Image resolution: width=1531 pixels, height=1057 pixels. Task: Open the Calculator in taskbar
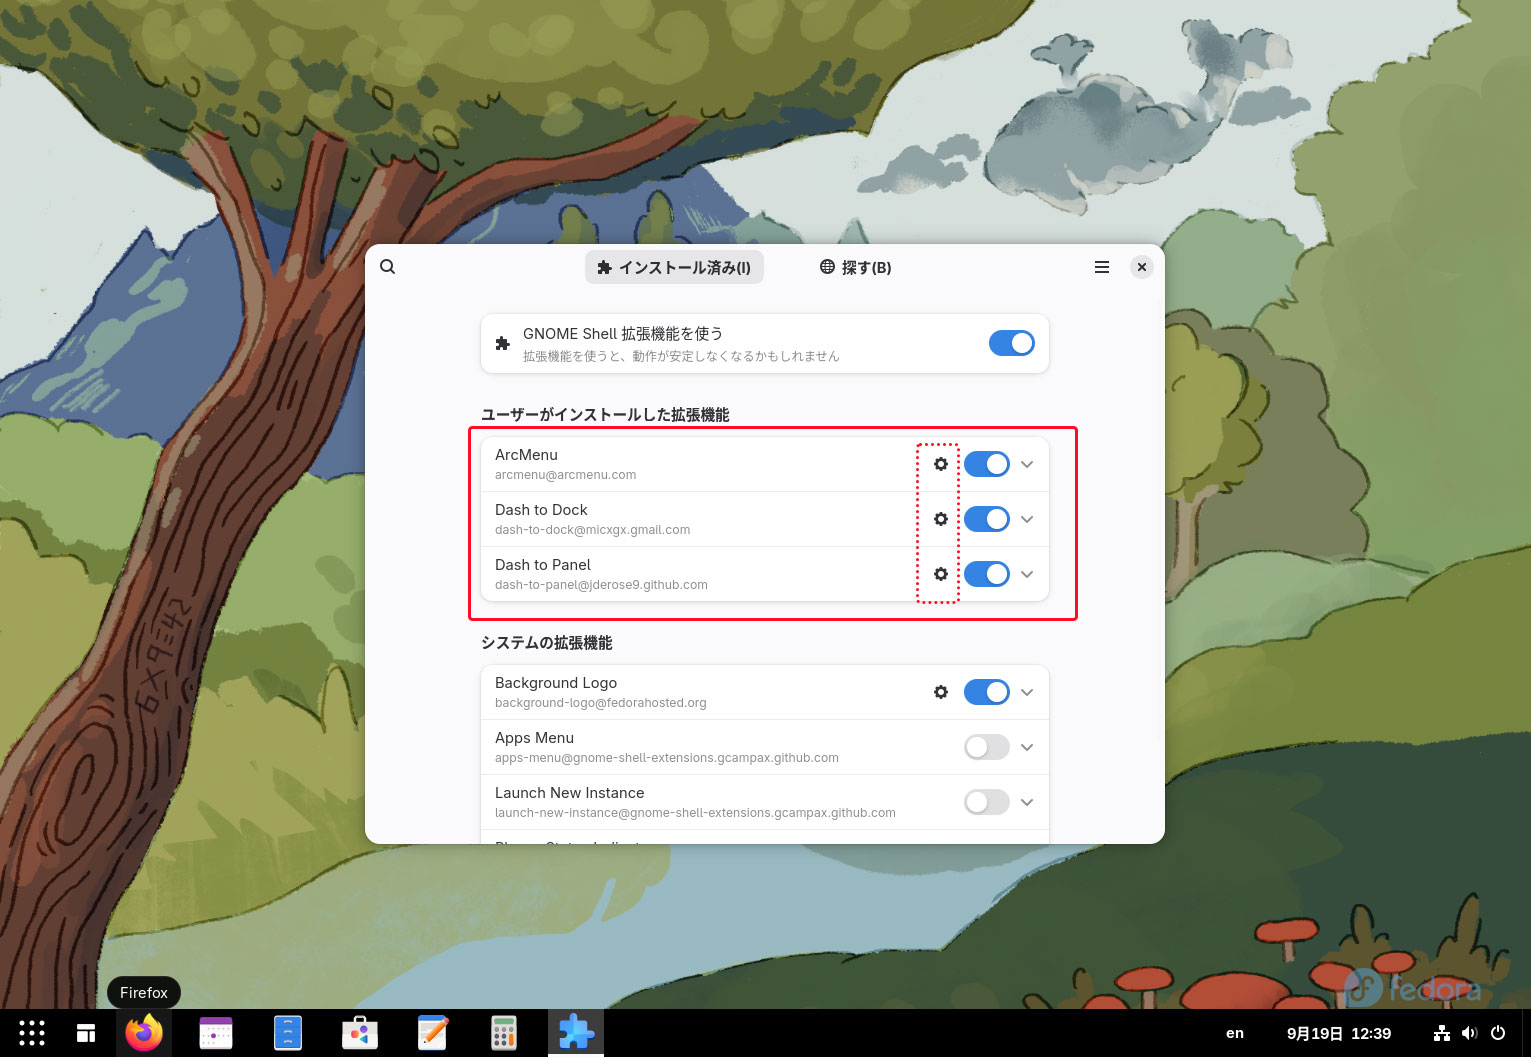tap(504, 1033)
